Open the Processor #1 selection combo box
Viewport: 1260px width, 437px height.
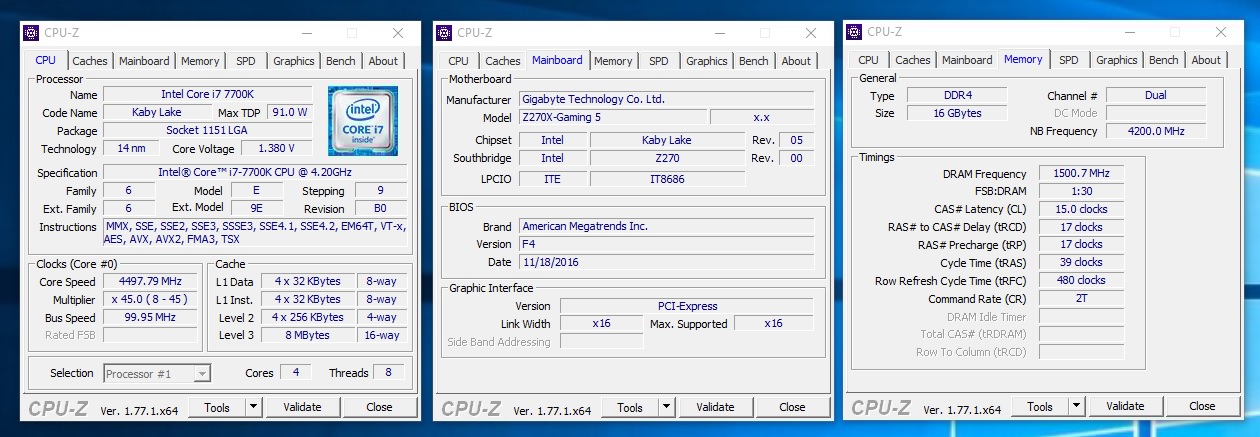tap(157, 373)
